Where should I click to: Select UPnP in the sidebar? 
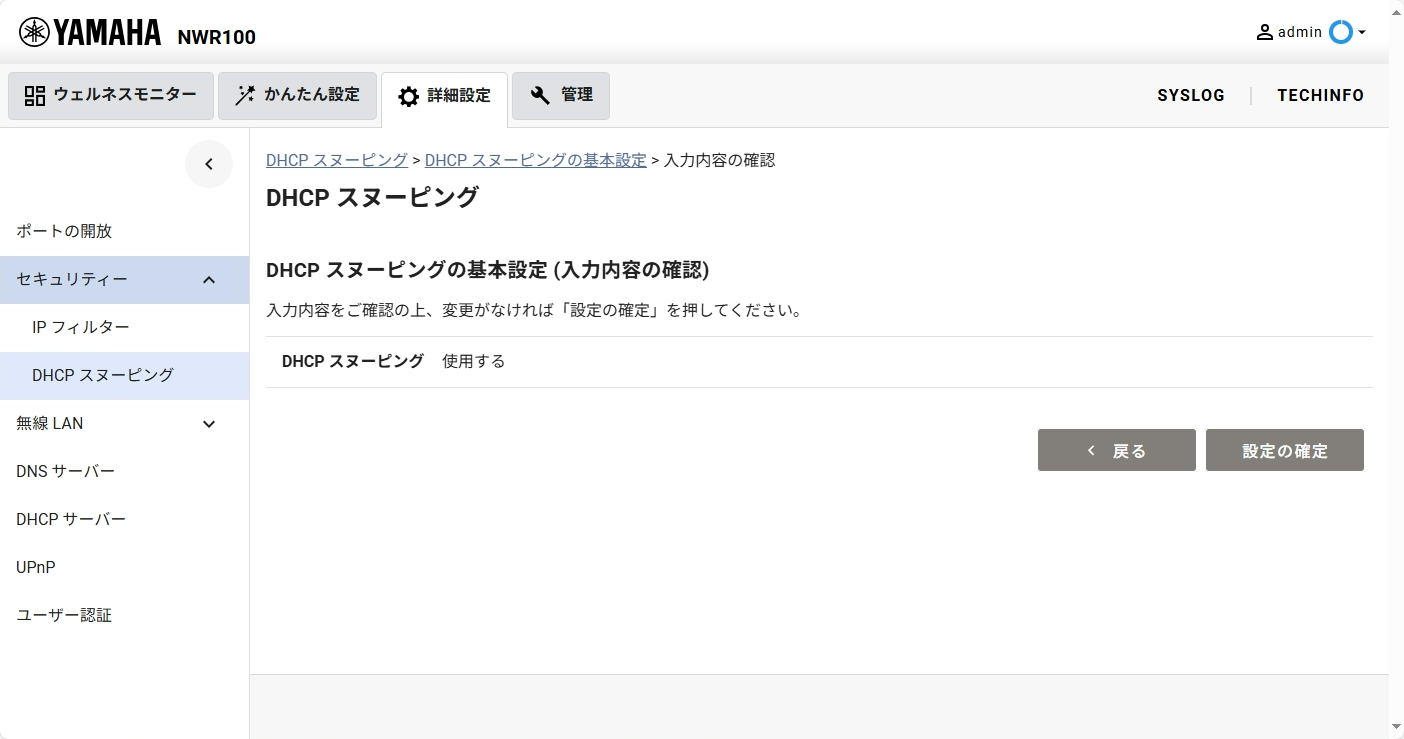click(x=36, y=567)
